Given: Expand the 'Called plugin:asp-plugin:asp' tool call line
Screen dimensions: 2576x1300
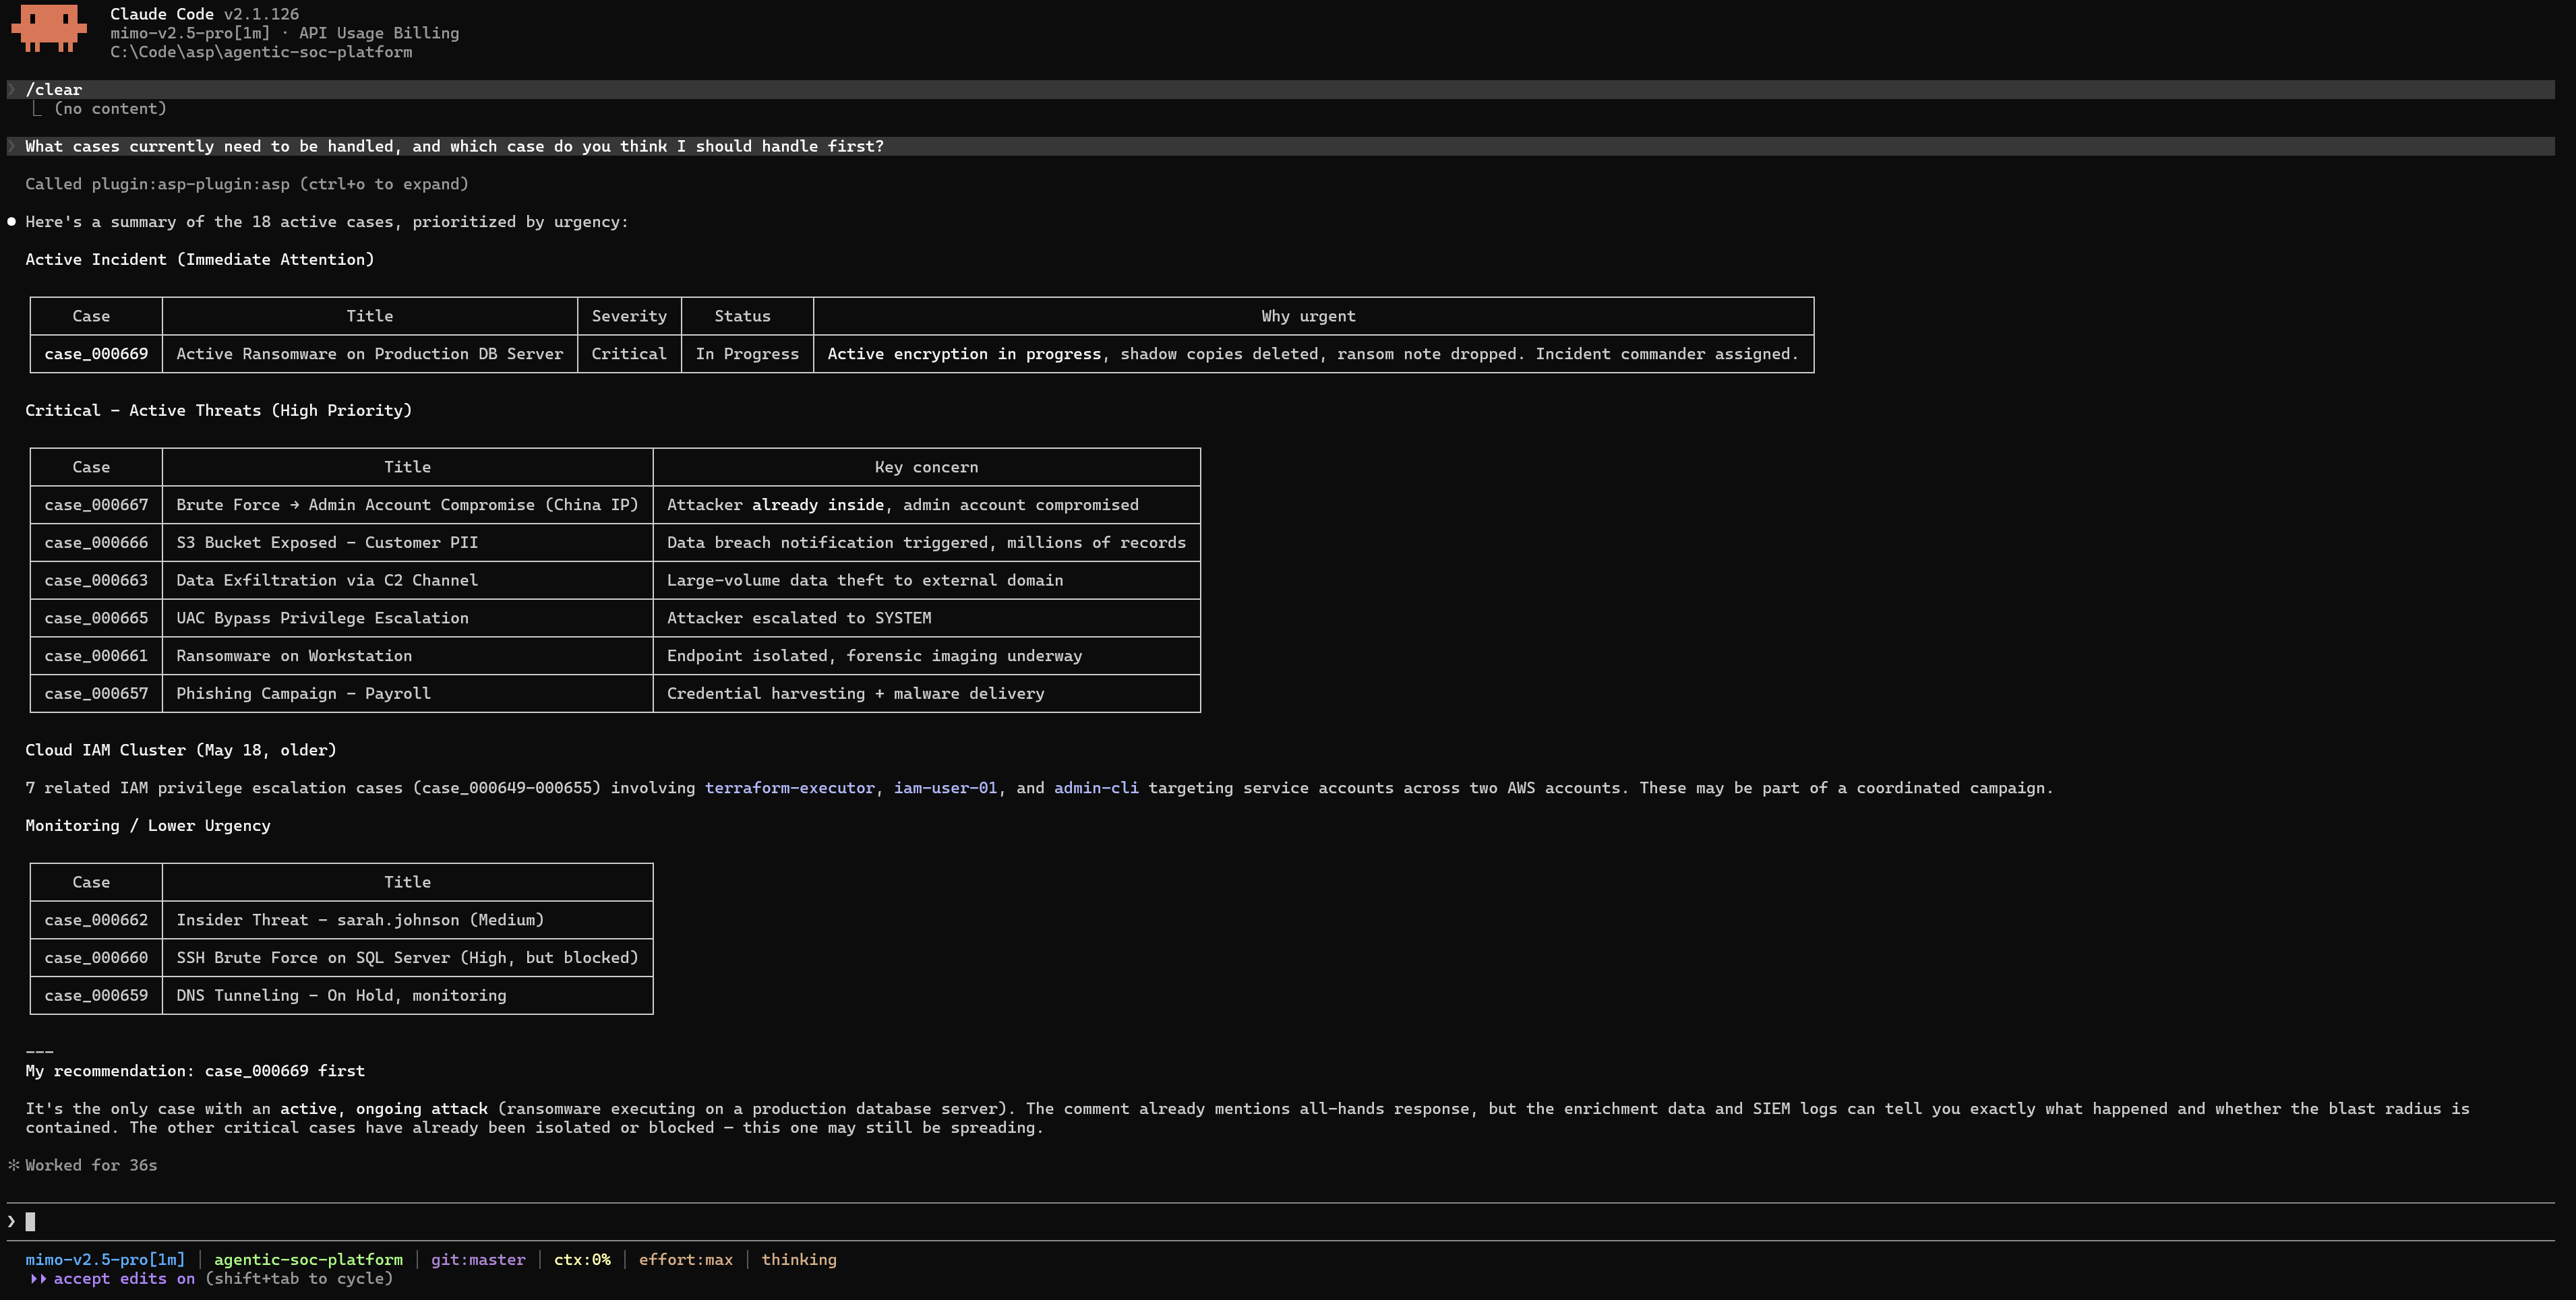Looking at the screenshot, I should point(247,184).
